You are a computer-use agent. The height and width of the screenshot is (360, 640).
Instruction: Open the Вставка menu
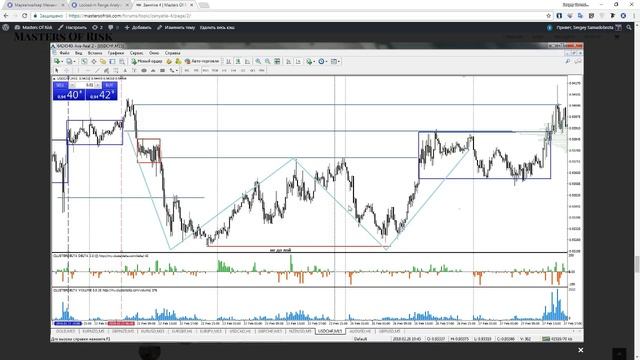click(95, 53)
